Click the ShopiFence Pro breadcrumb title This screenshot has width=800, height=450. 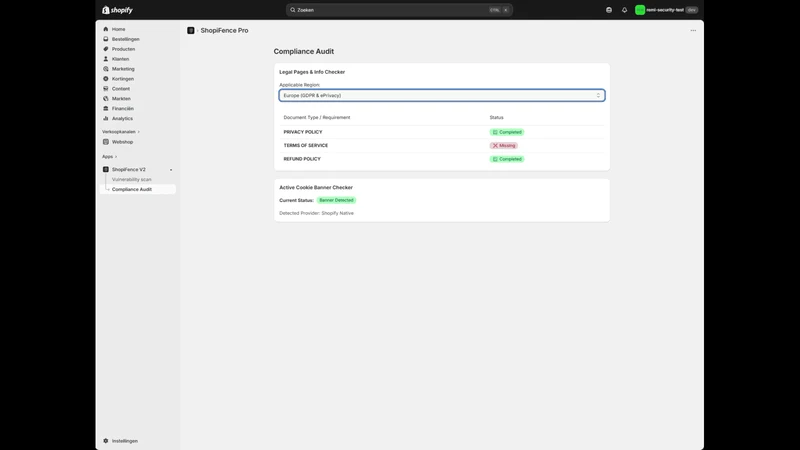coord(224,31)
